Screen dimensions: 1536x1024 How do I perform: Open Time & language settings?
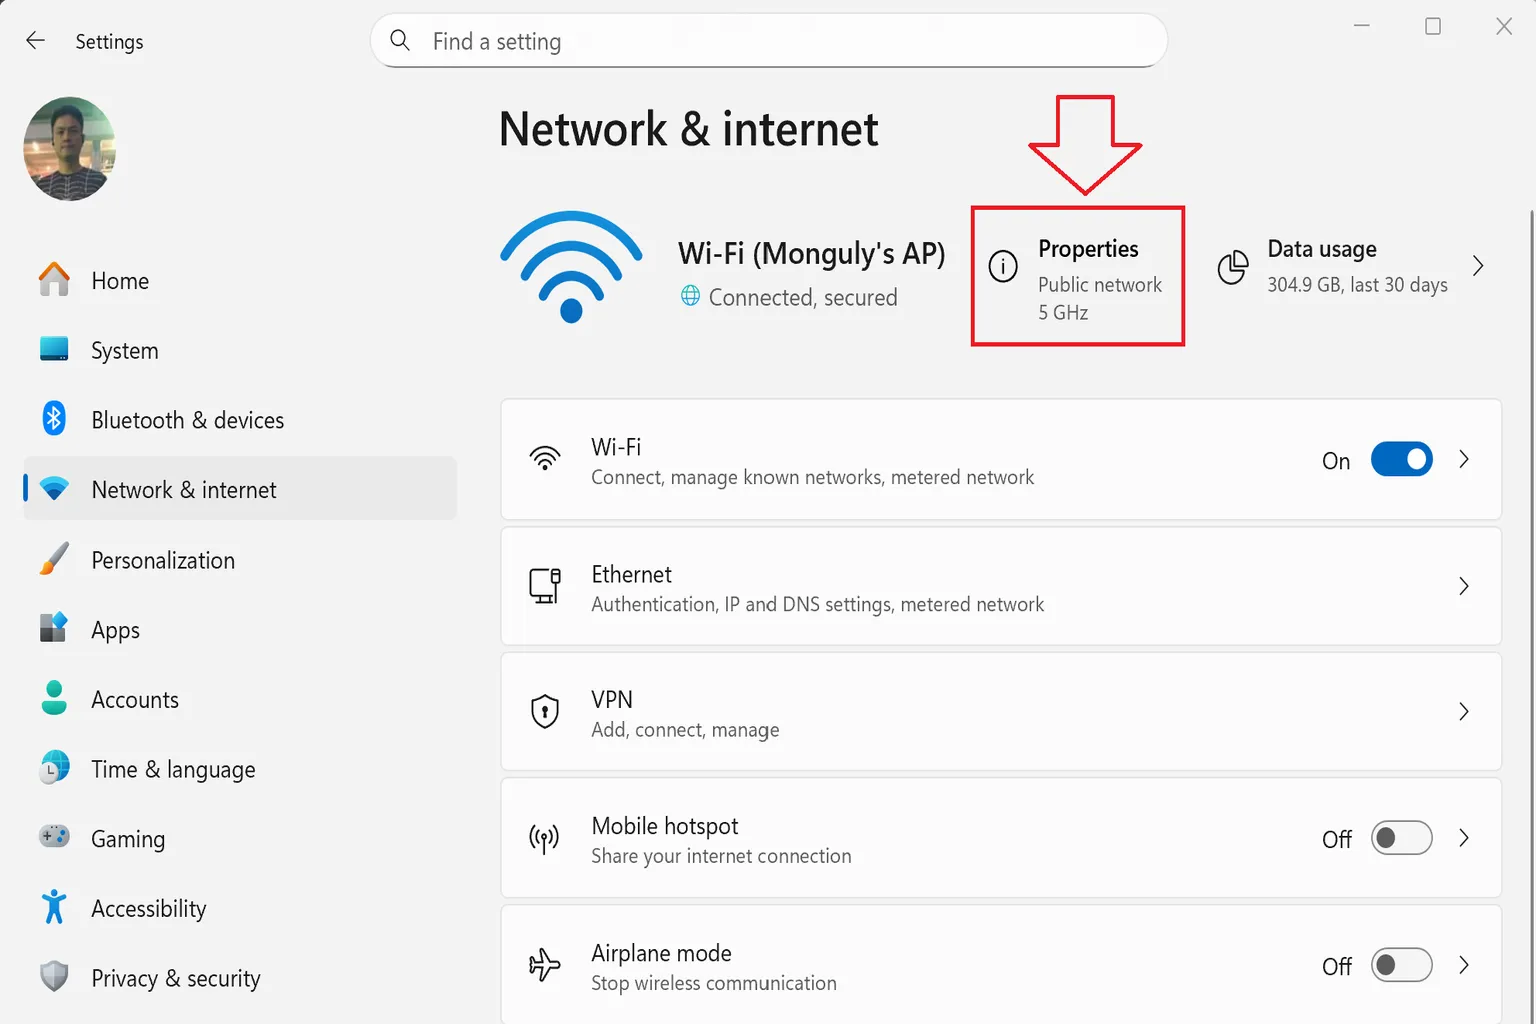click(240, 769)
